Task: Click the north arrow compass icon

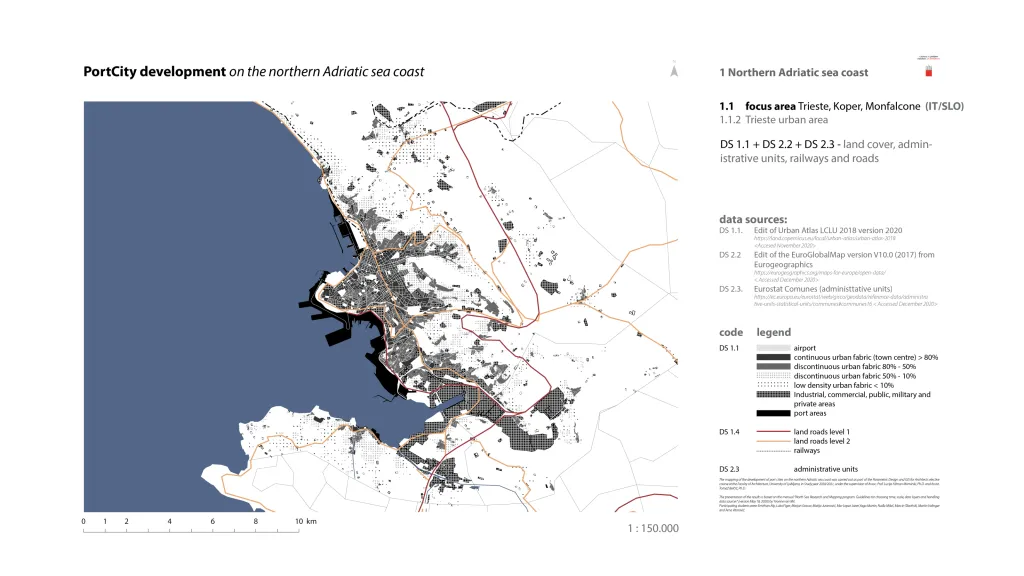Action: pyautogui.click(x=674, y=72)
